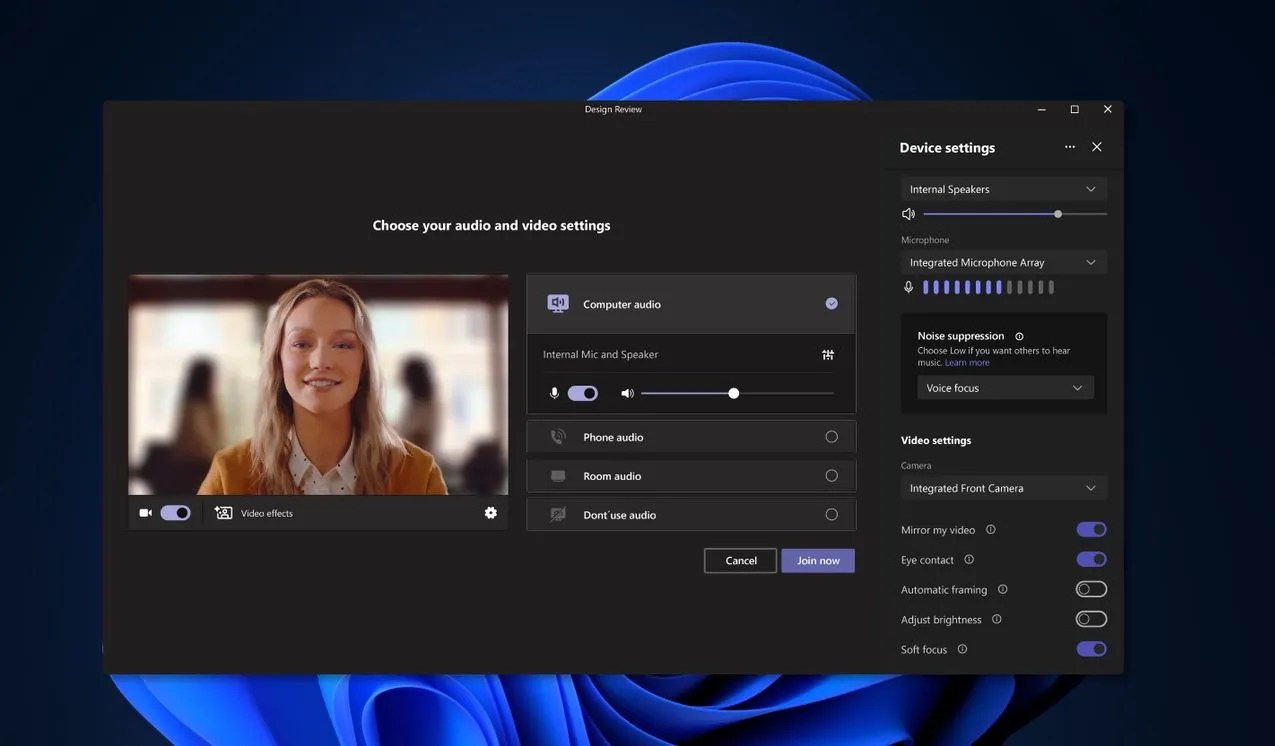Open settings gear under video preview

tap(490, 513)
